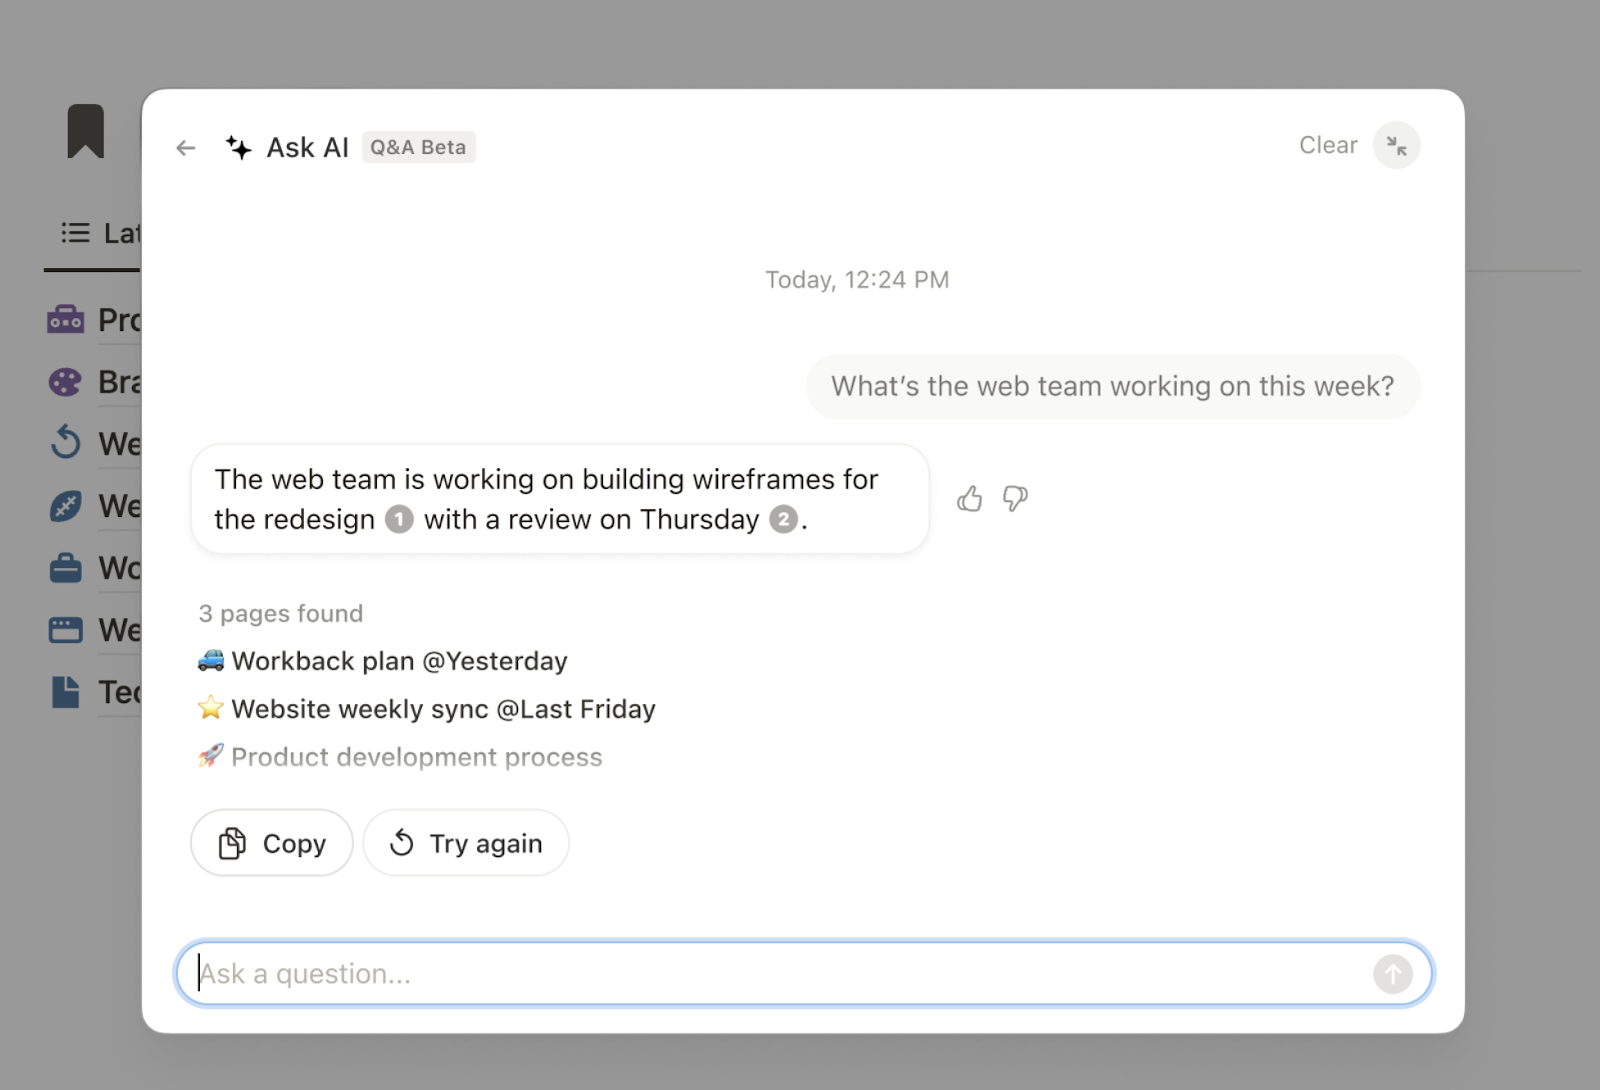Viewport: 1600px width, 1090px height.
Task: Click the briefcase icon in the sidebar
Action: pyautogui.click(x=65, y=568)
